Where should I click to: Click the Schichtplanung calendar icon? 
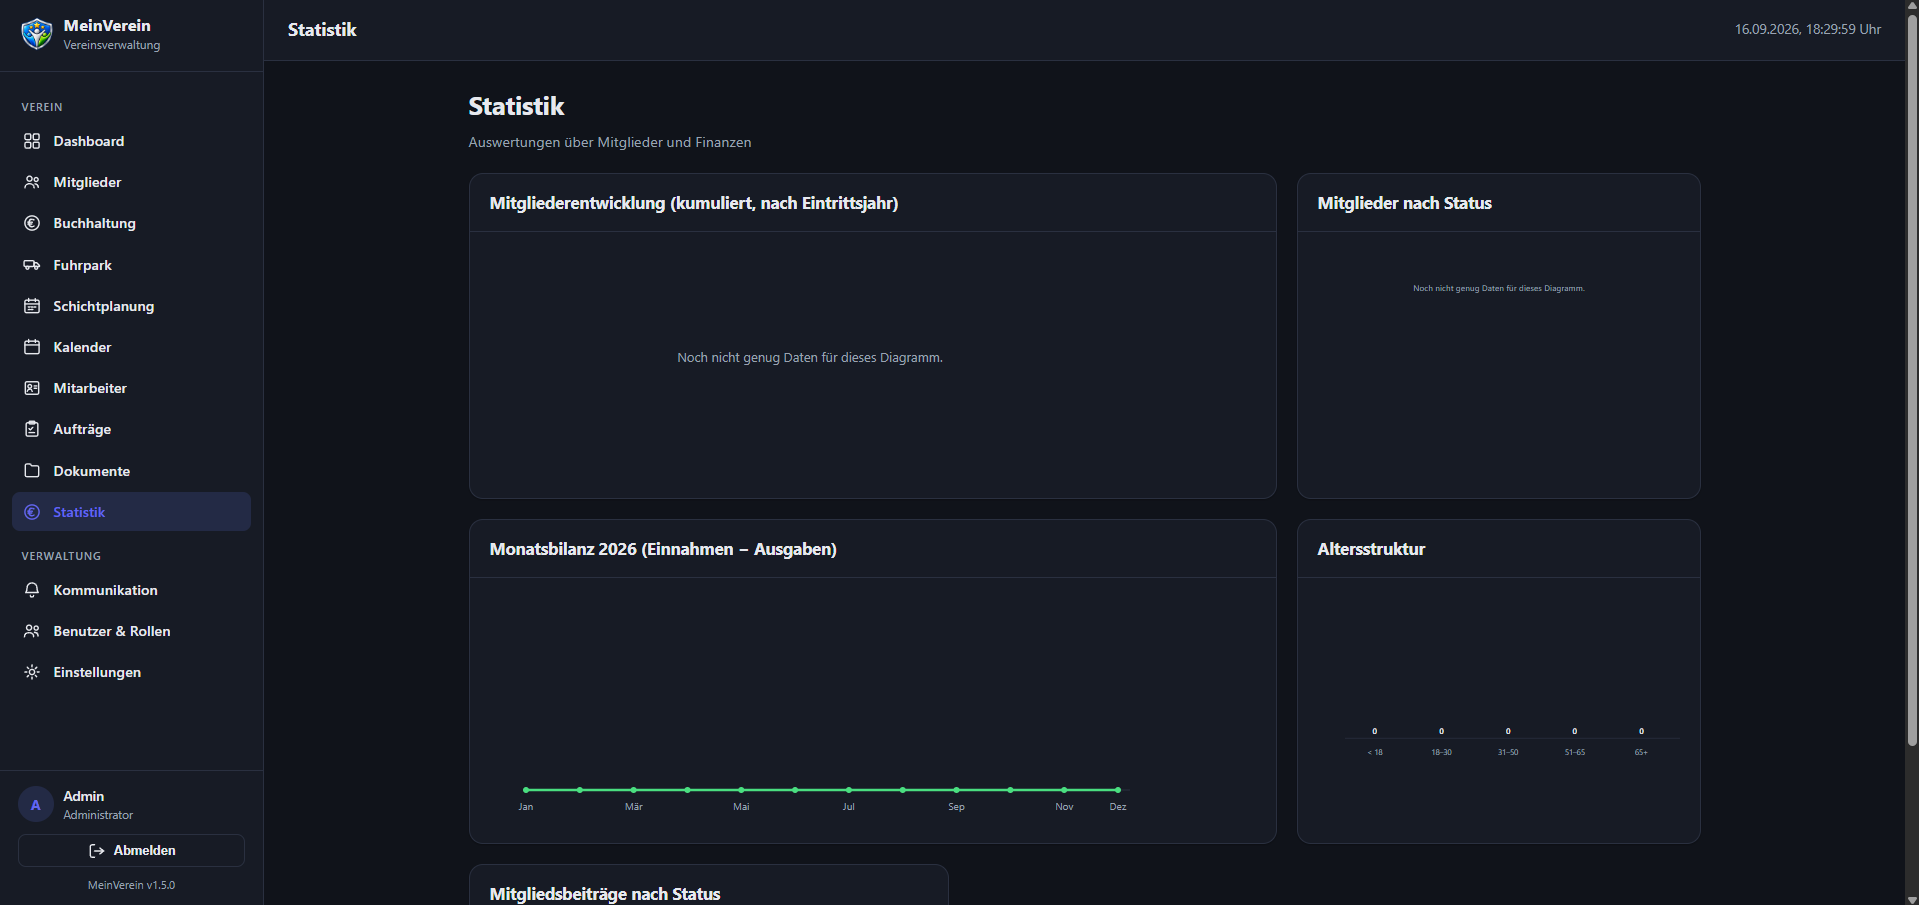pyautogui.click(x=32, y=306)
